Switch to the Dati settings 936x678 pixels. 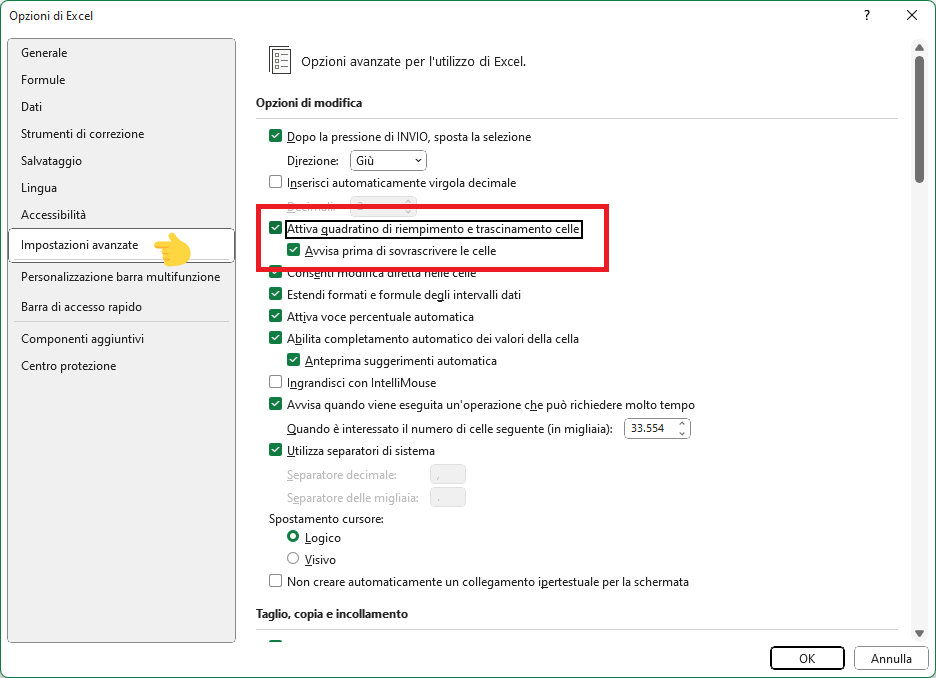(x=32, y=106)
